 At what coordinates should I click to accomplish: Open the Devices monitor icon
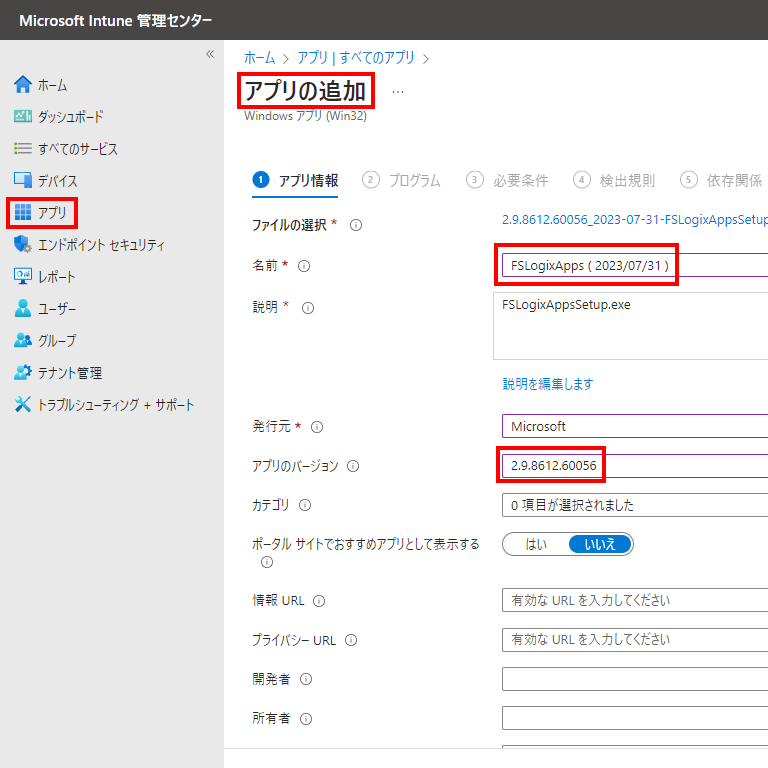pos(23,180)
